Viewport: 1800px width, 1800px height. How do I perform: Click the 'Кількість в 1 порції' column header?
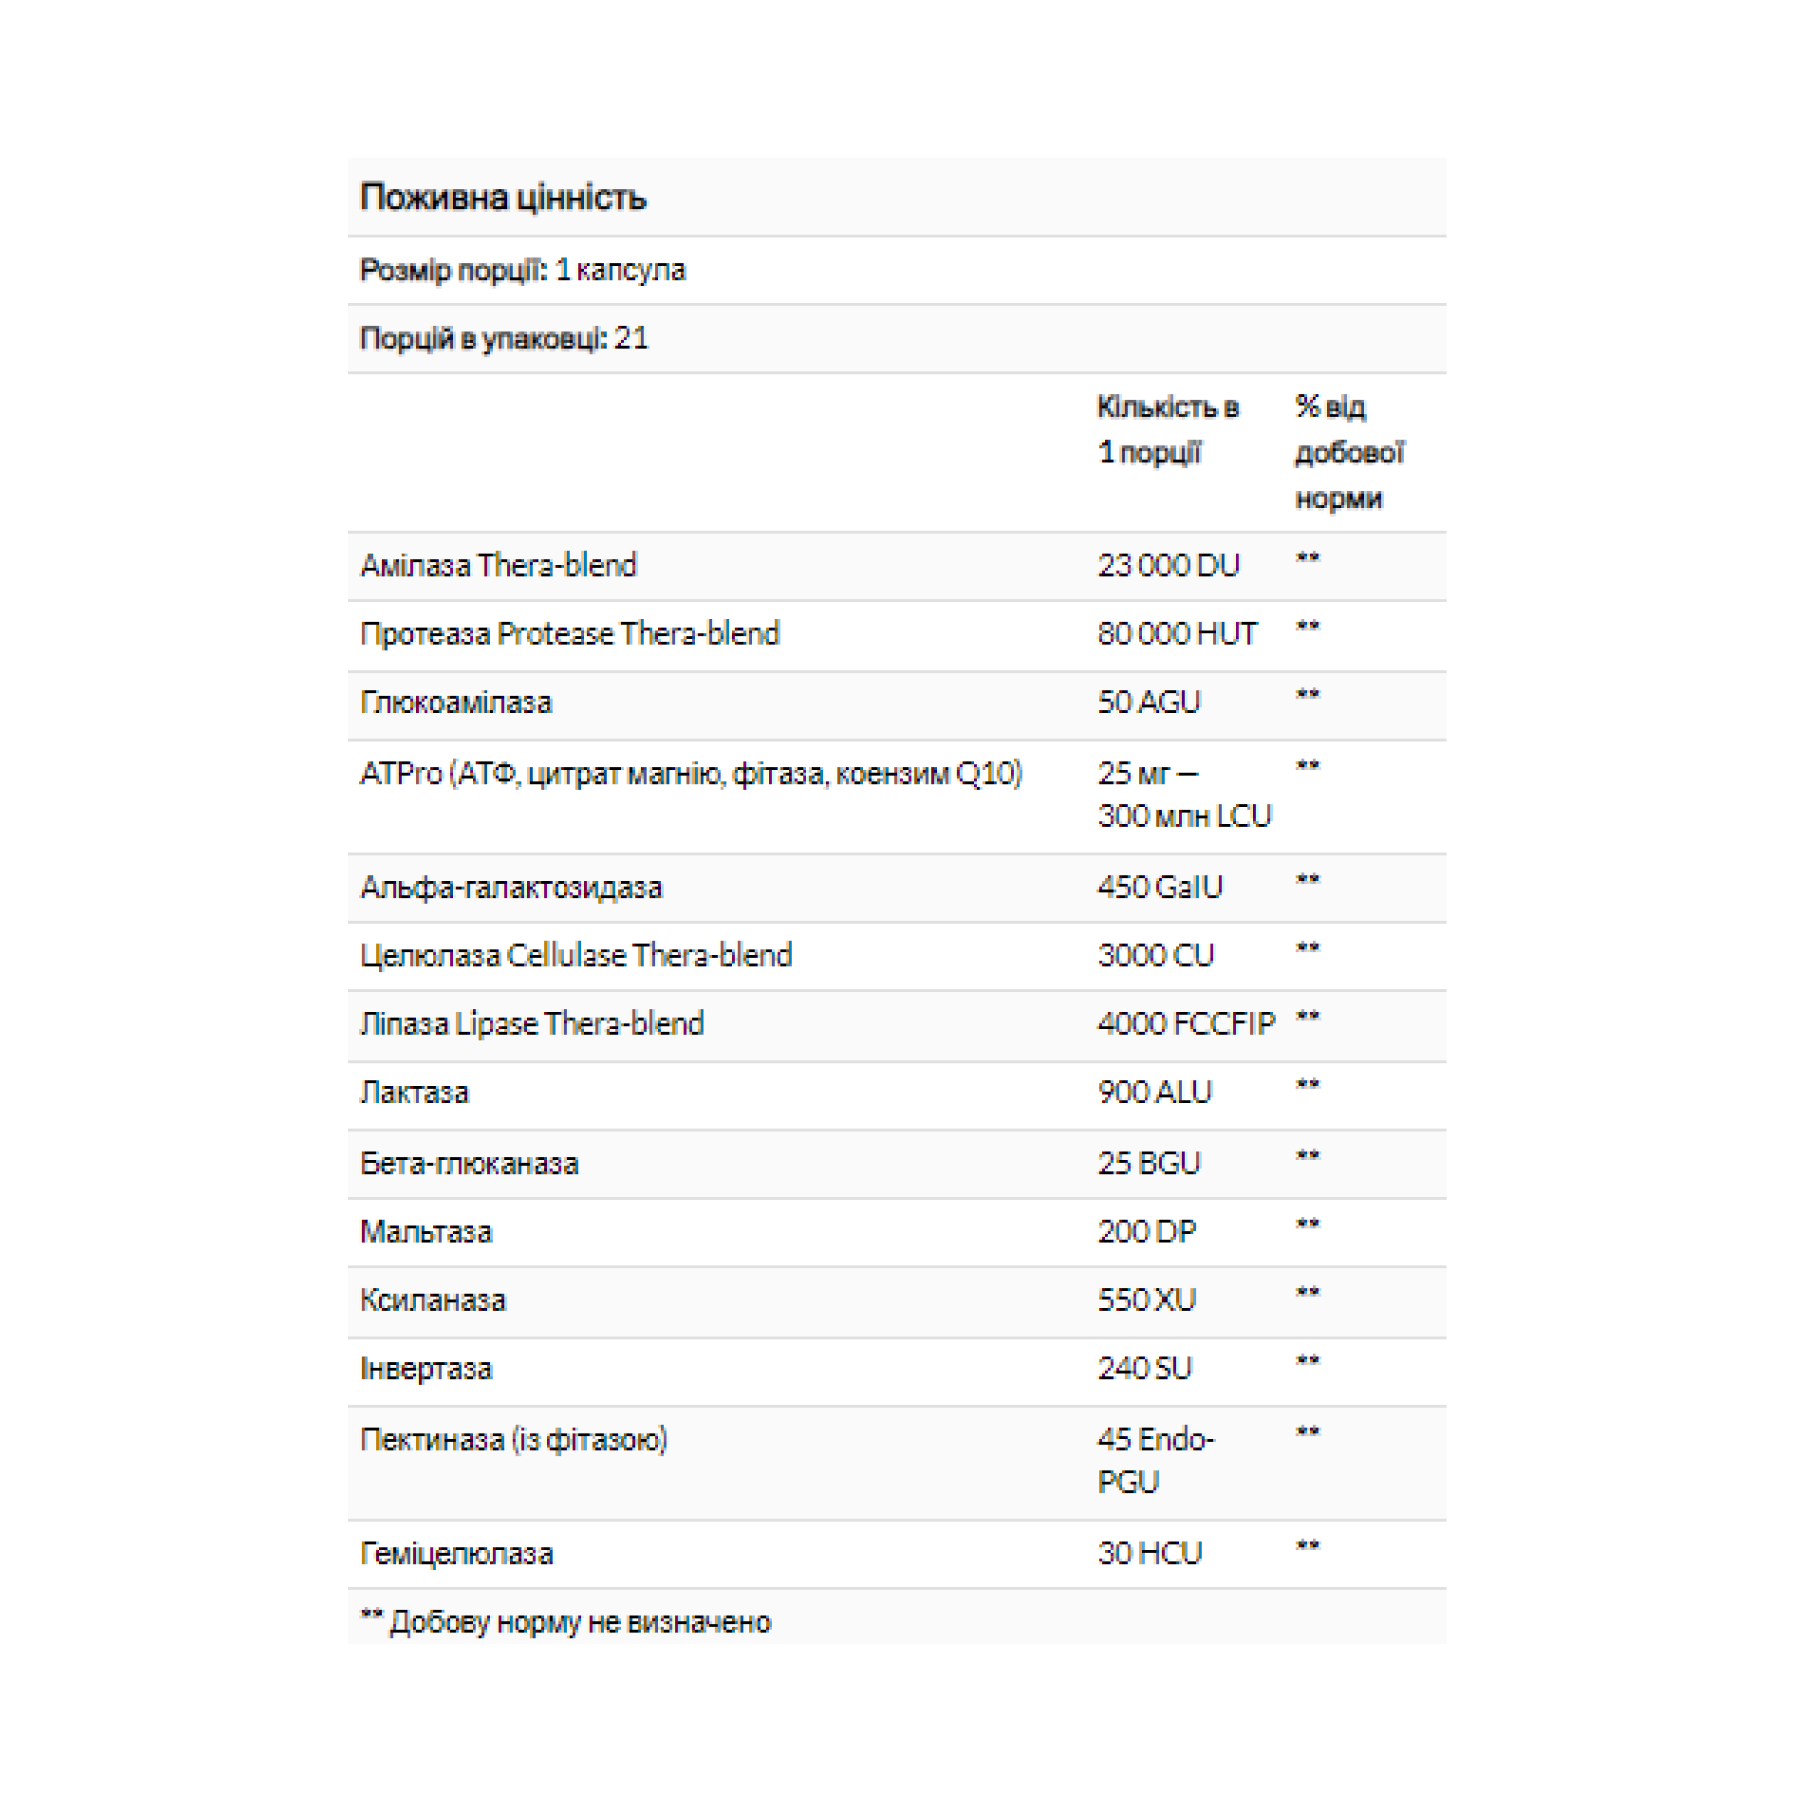[1167, 430]
